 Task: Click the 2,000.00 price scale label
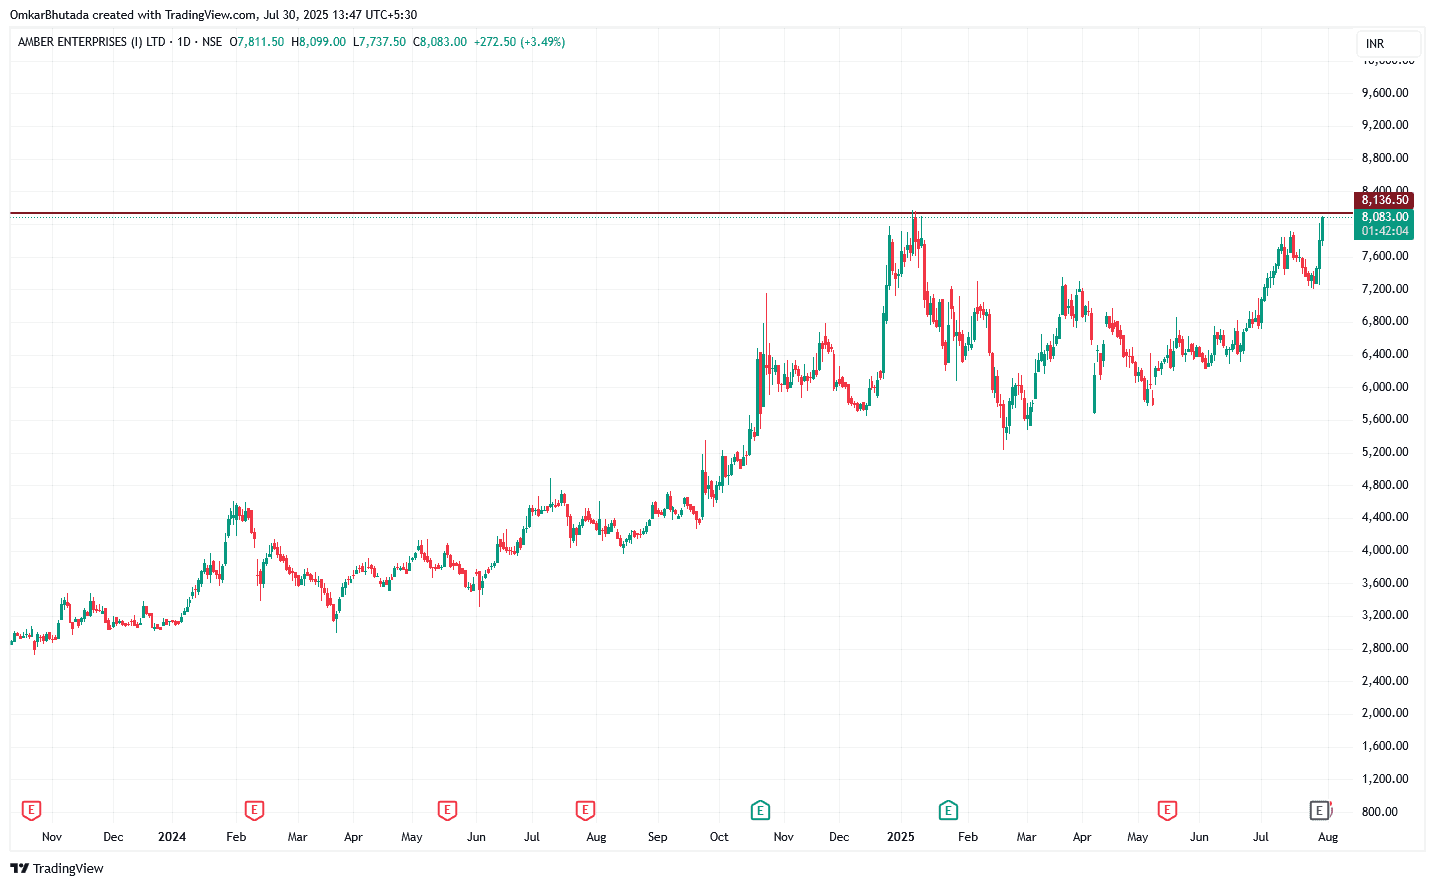pos(1385,713)
